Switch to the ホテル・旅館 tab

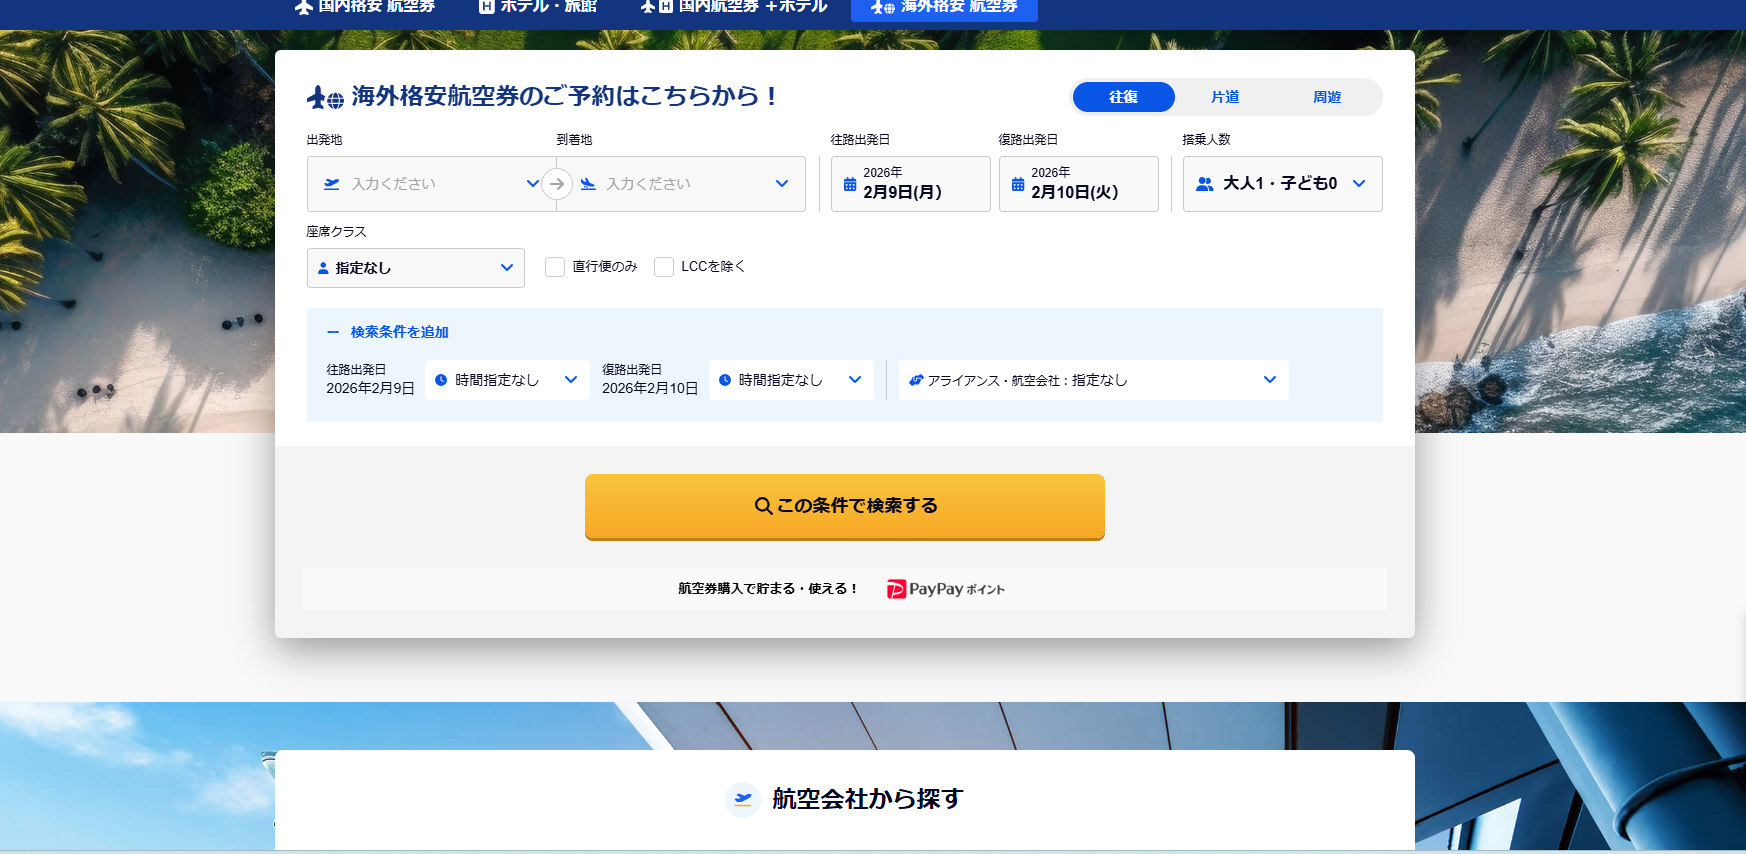pyautogui.click(x=538, y=7)
